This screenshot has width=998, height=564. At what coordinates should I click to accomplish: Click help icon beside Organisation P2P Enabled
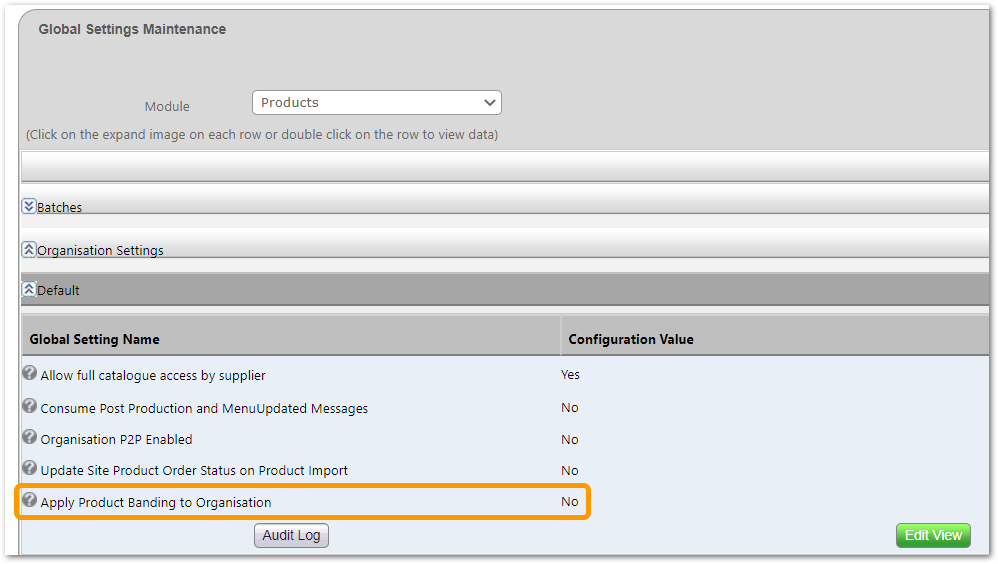29,437
